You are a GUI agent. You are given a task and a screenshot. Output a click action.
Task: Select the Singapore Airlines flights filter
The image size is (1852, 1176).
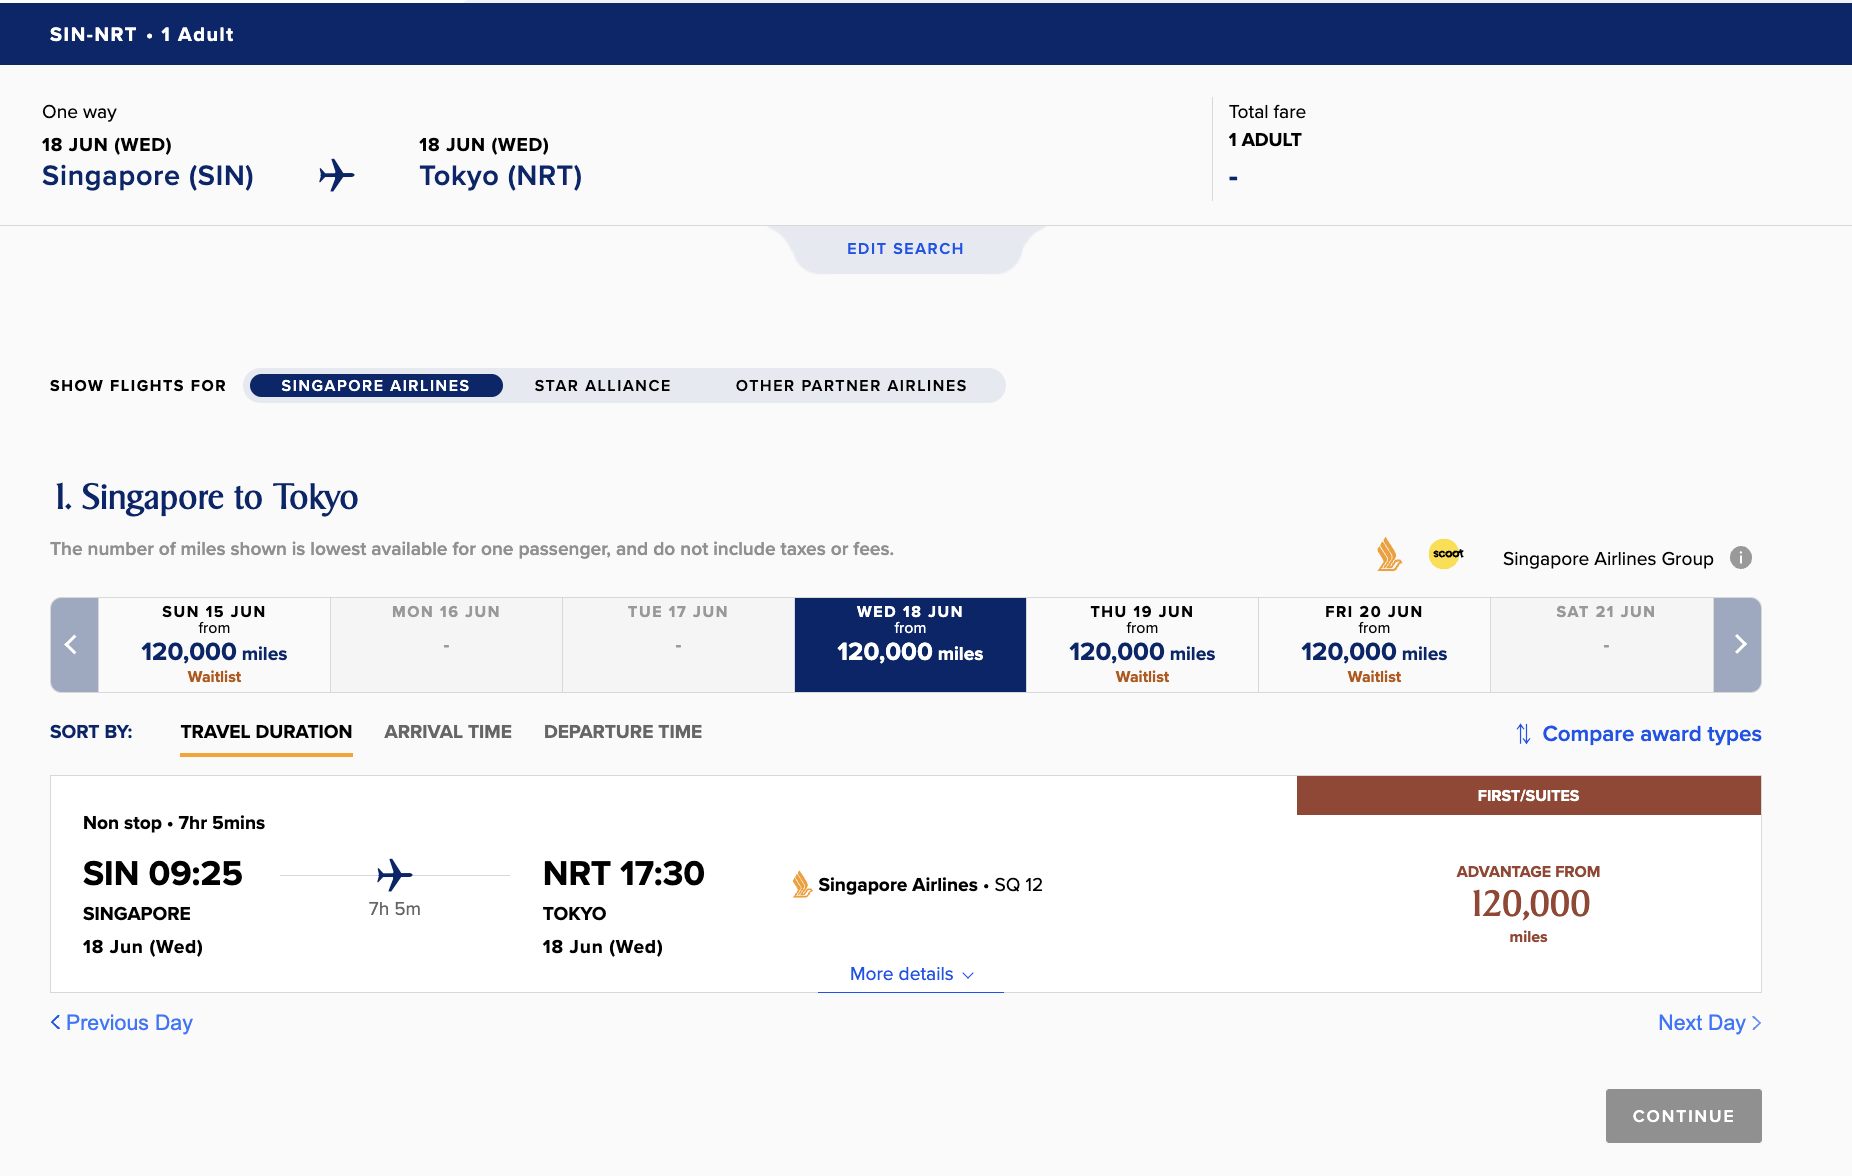coord(375,386)
